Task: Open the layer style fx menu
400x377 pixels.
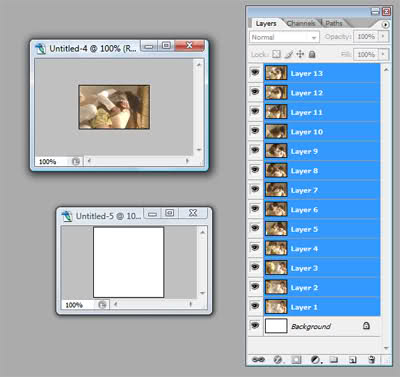Action: point(278,360)
